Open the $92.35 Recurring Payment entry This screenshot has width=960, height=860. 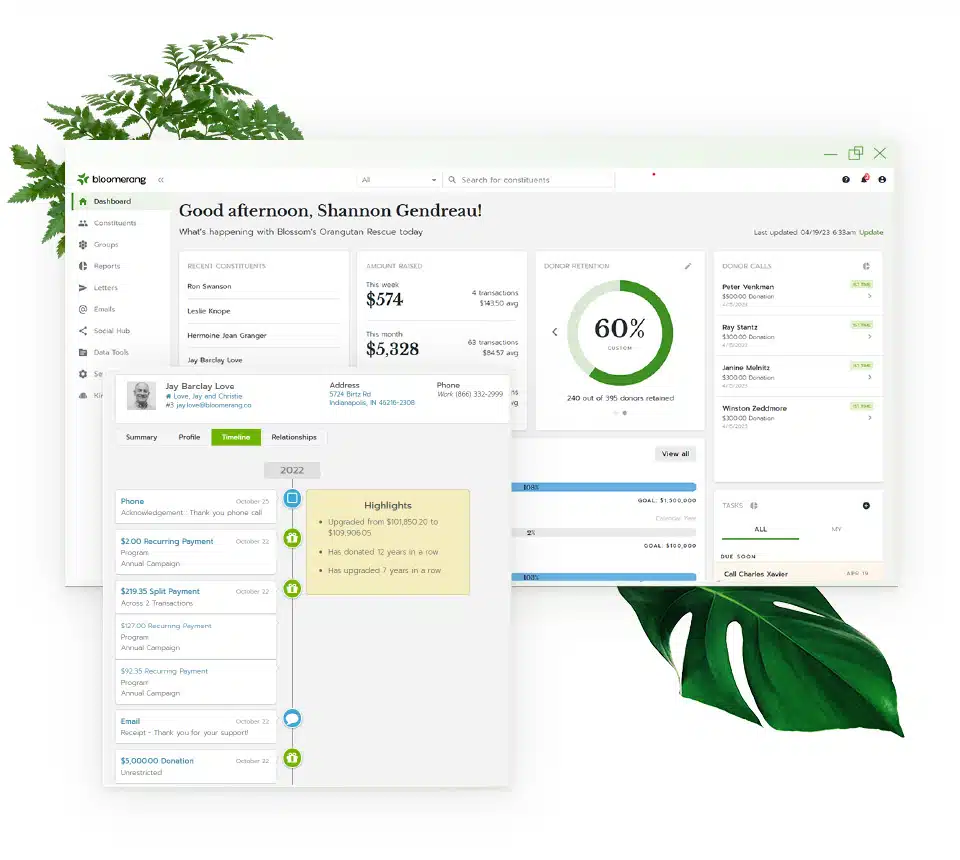(195, 682)
